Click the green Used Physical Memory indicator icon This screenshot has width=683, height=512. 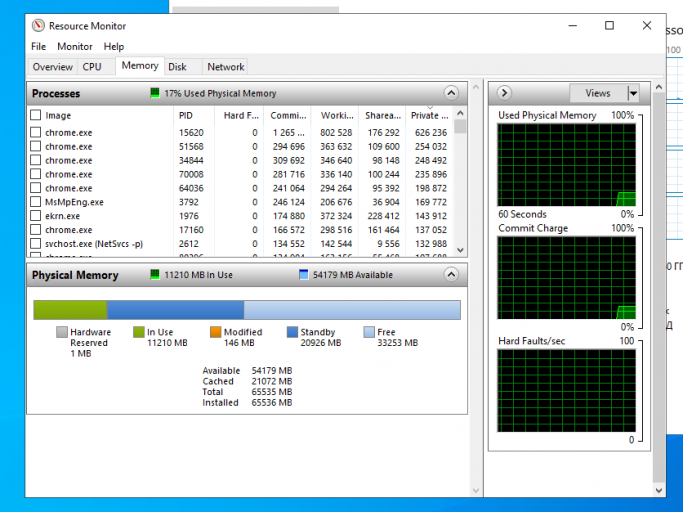tap(155, 93)
